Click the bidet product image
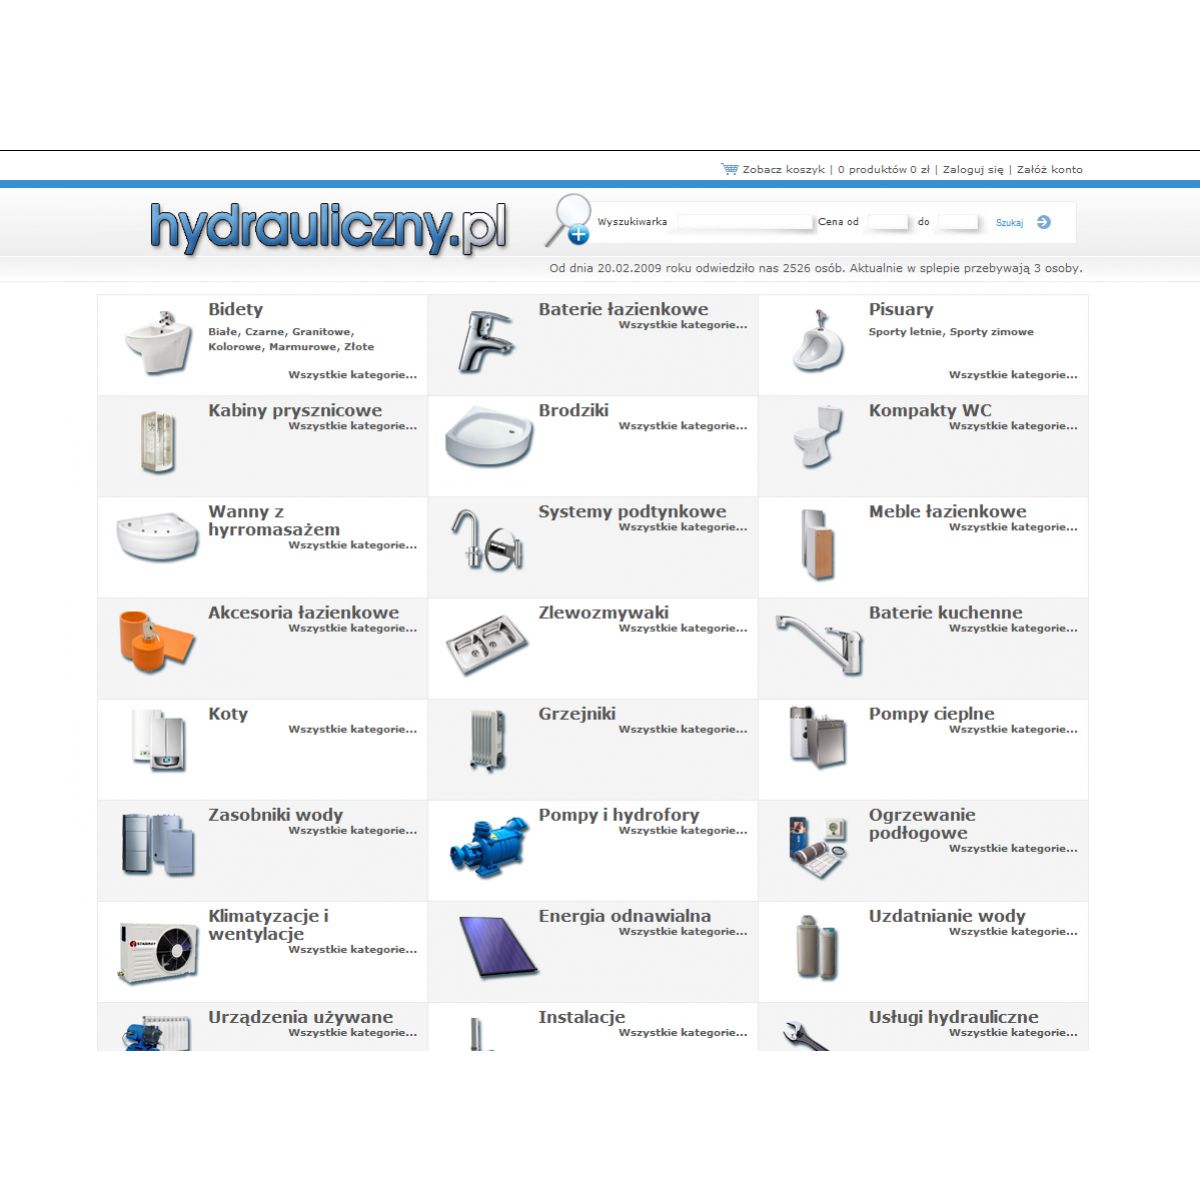Image resolution: width=1200 pixels, height=1200 pixels. [158, 341]
